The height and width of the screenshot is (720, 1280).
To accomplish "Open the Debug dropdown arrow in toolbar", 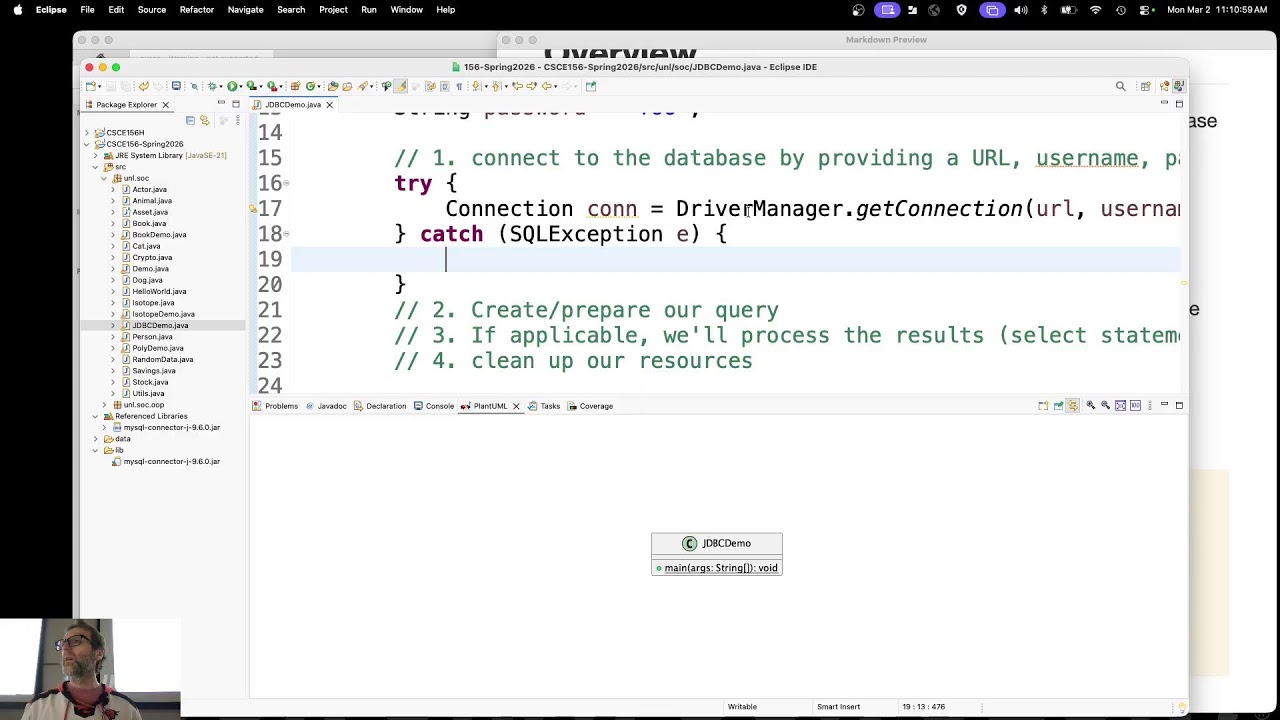I will click(221, 87).
